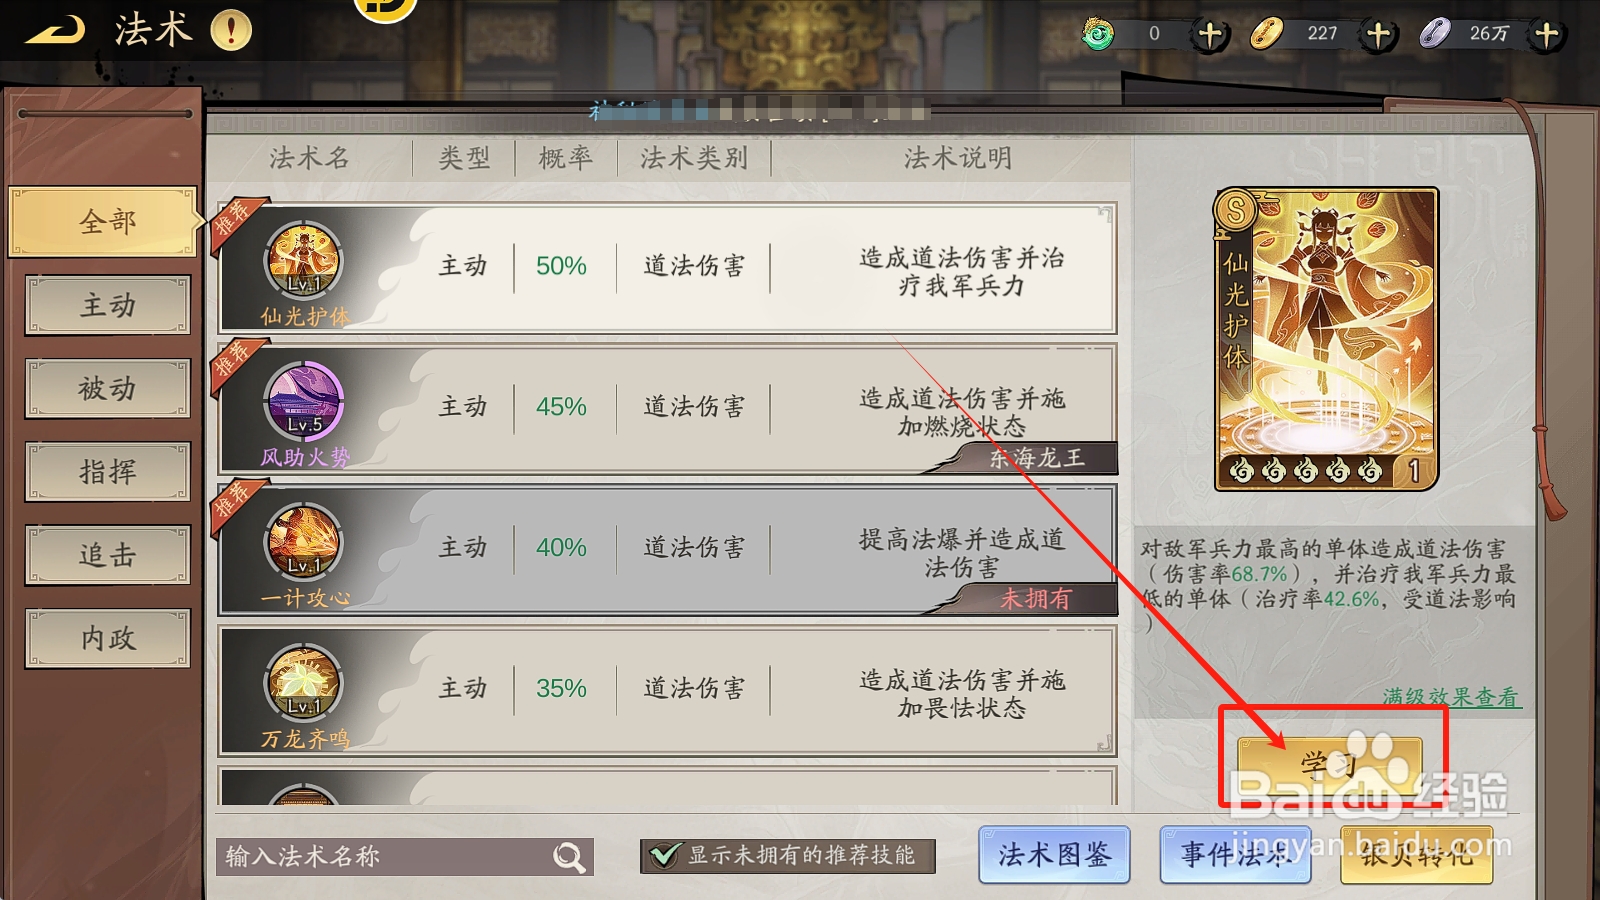
Task: Open the exclamation info icon next to 法术
Action: click(231, 30)
